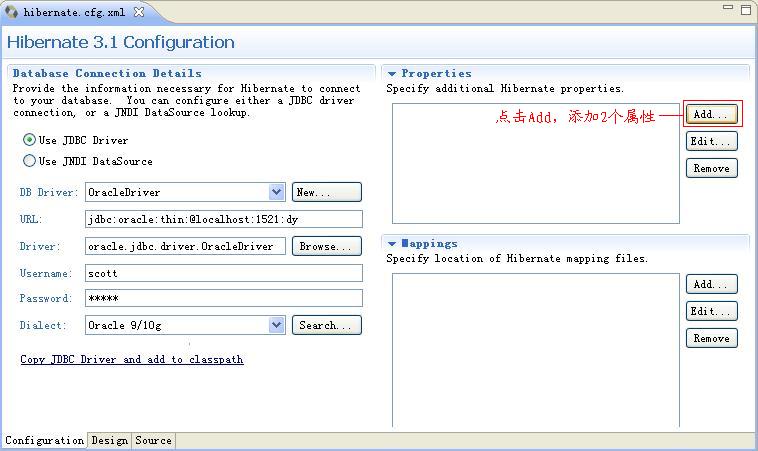Click Edit... in Properties section
This screenshot has width=758, height=451.
tap(712, 141)
